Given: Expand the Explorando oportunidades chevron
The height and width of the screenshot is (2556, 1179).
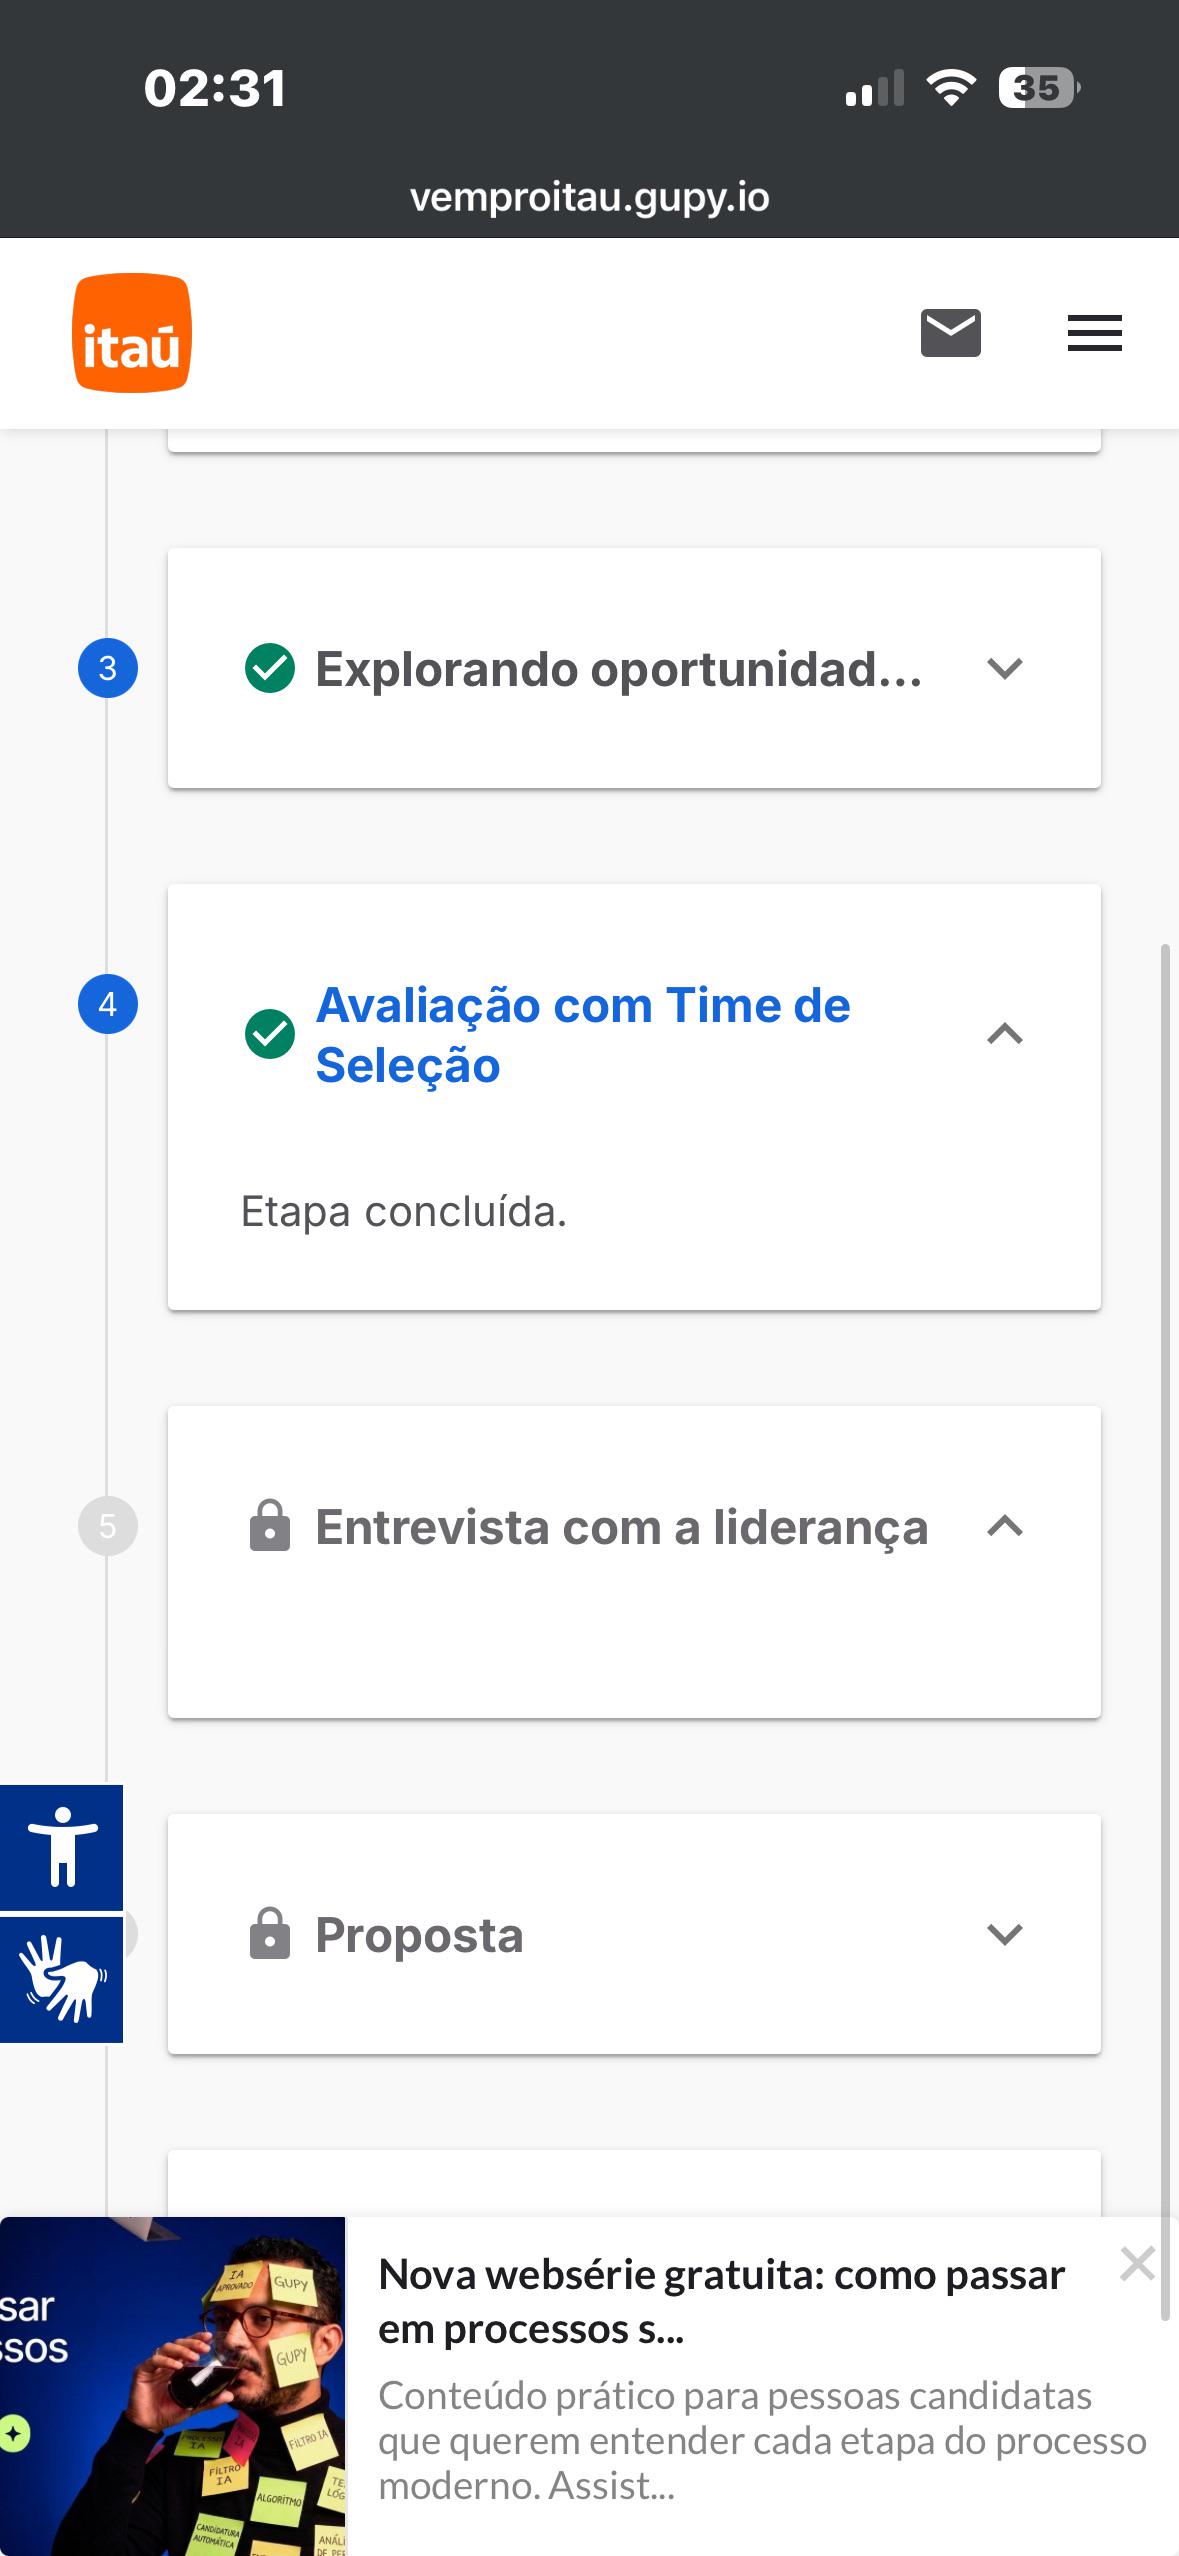Looking at the screenshot, I should [x=1004, y=668].
